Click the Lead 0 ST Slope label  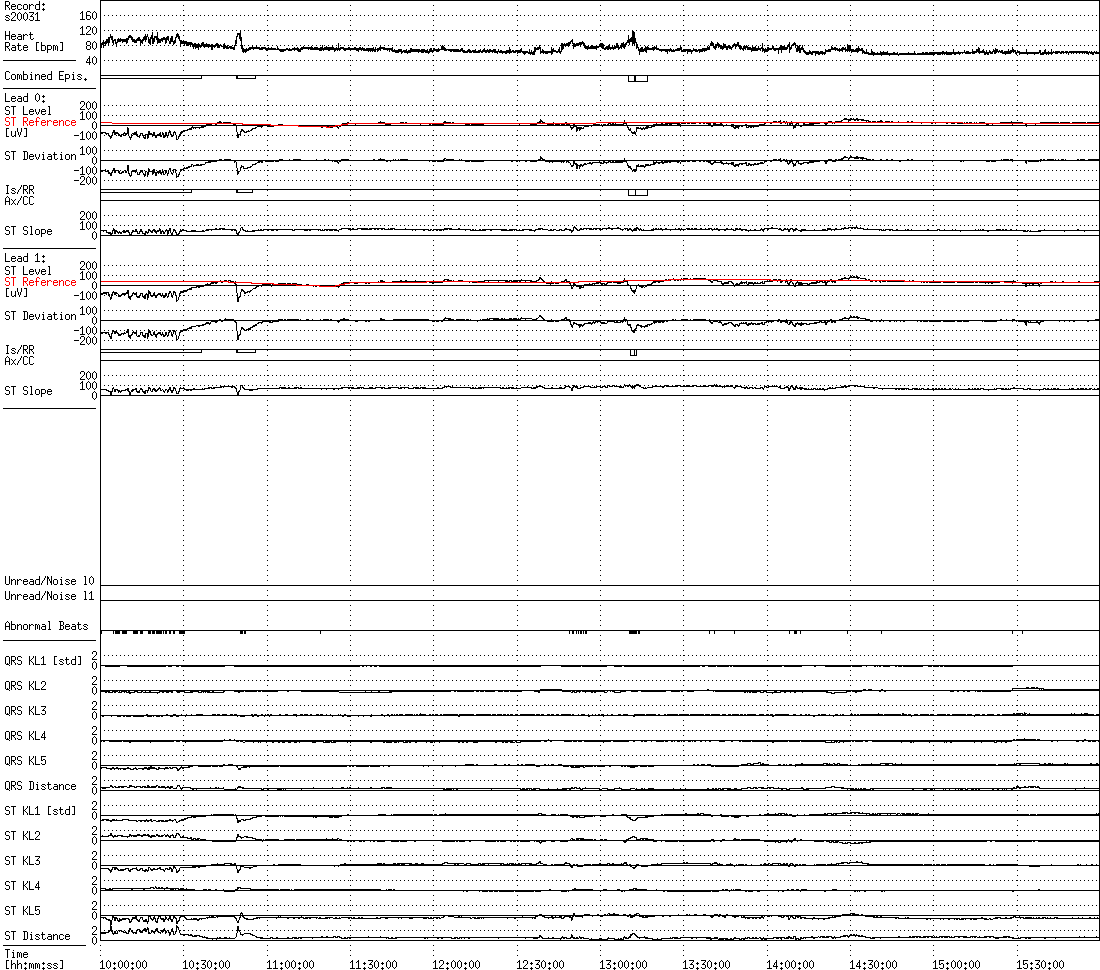click(x=28, y=231)
